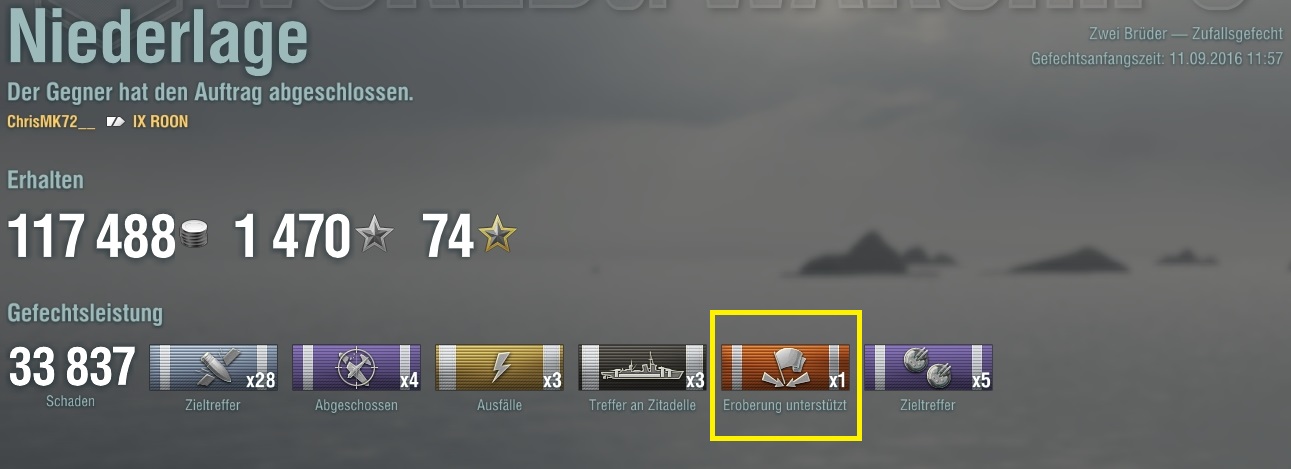Viewport: 1291px width, 469px height.
Task: Click the gold star free XP icon
Action: click(497, 237)
